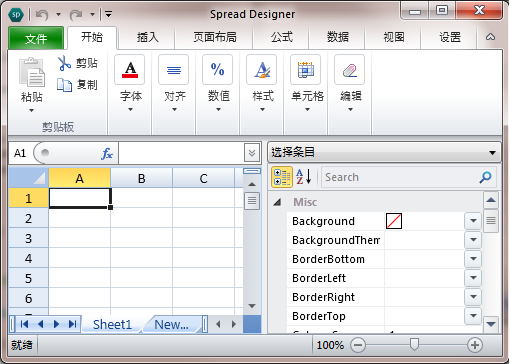
Task: Click the New... sheet tab
Action: click(171, 324)
